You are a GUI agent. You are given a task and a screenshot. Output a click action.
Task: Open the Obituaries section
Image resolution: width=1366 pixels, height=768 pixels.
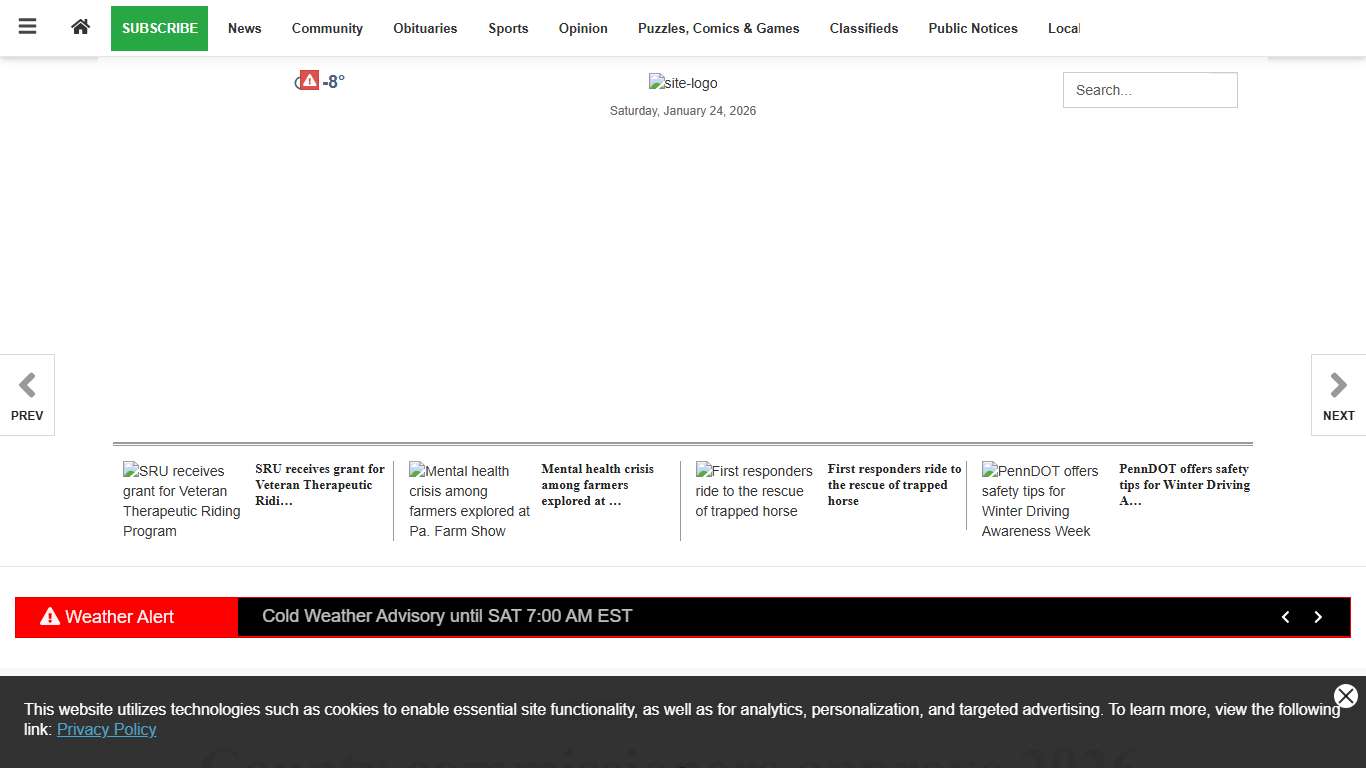pos(425,28)
